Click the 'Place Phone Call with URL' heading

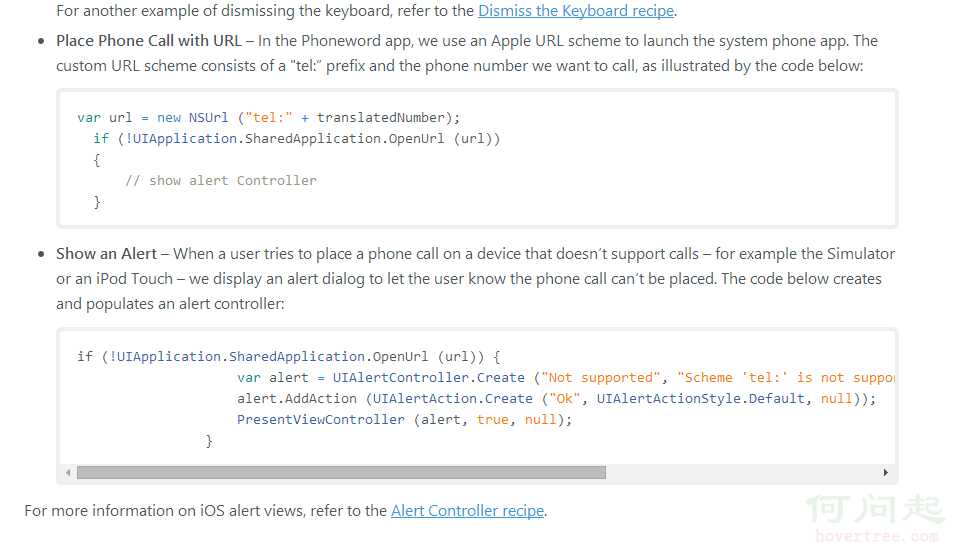[149, 41]
